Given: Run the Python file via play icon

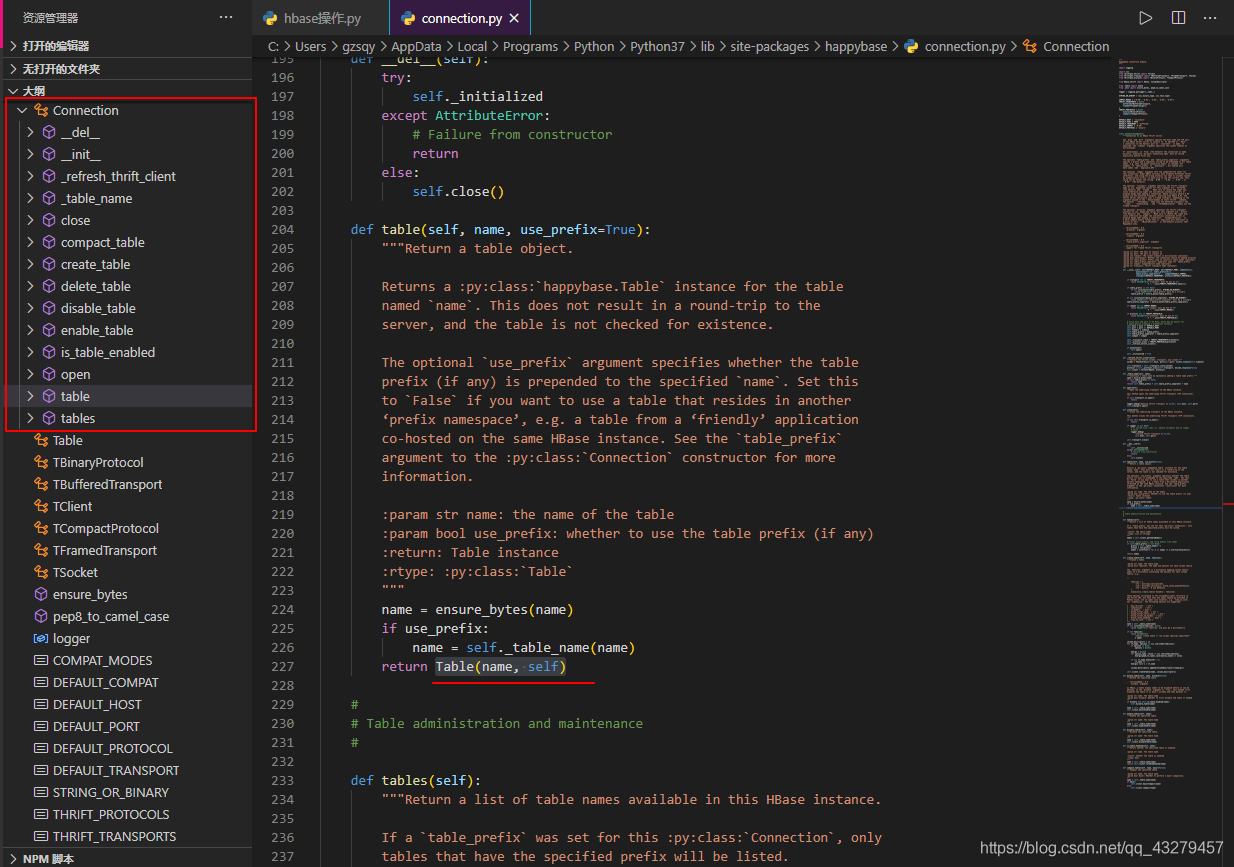Looking at the screenshot, I should pyautogui.click(x=1144, y=17).
